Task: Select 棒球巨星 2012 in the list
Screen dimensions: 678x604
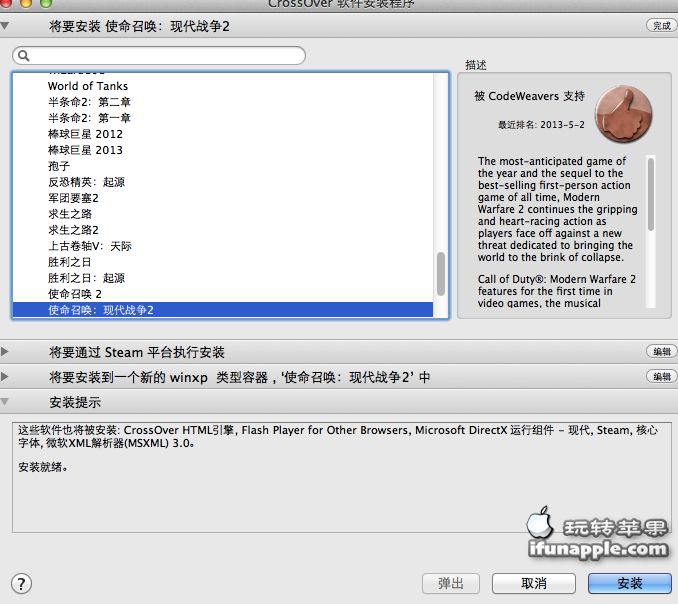Action: pos(223,134)
